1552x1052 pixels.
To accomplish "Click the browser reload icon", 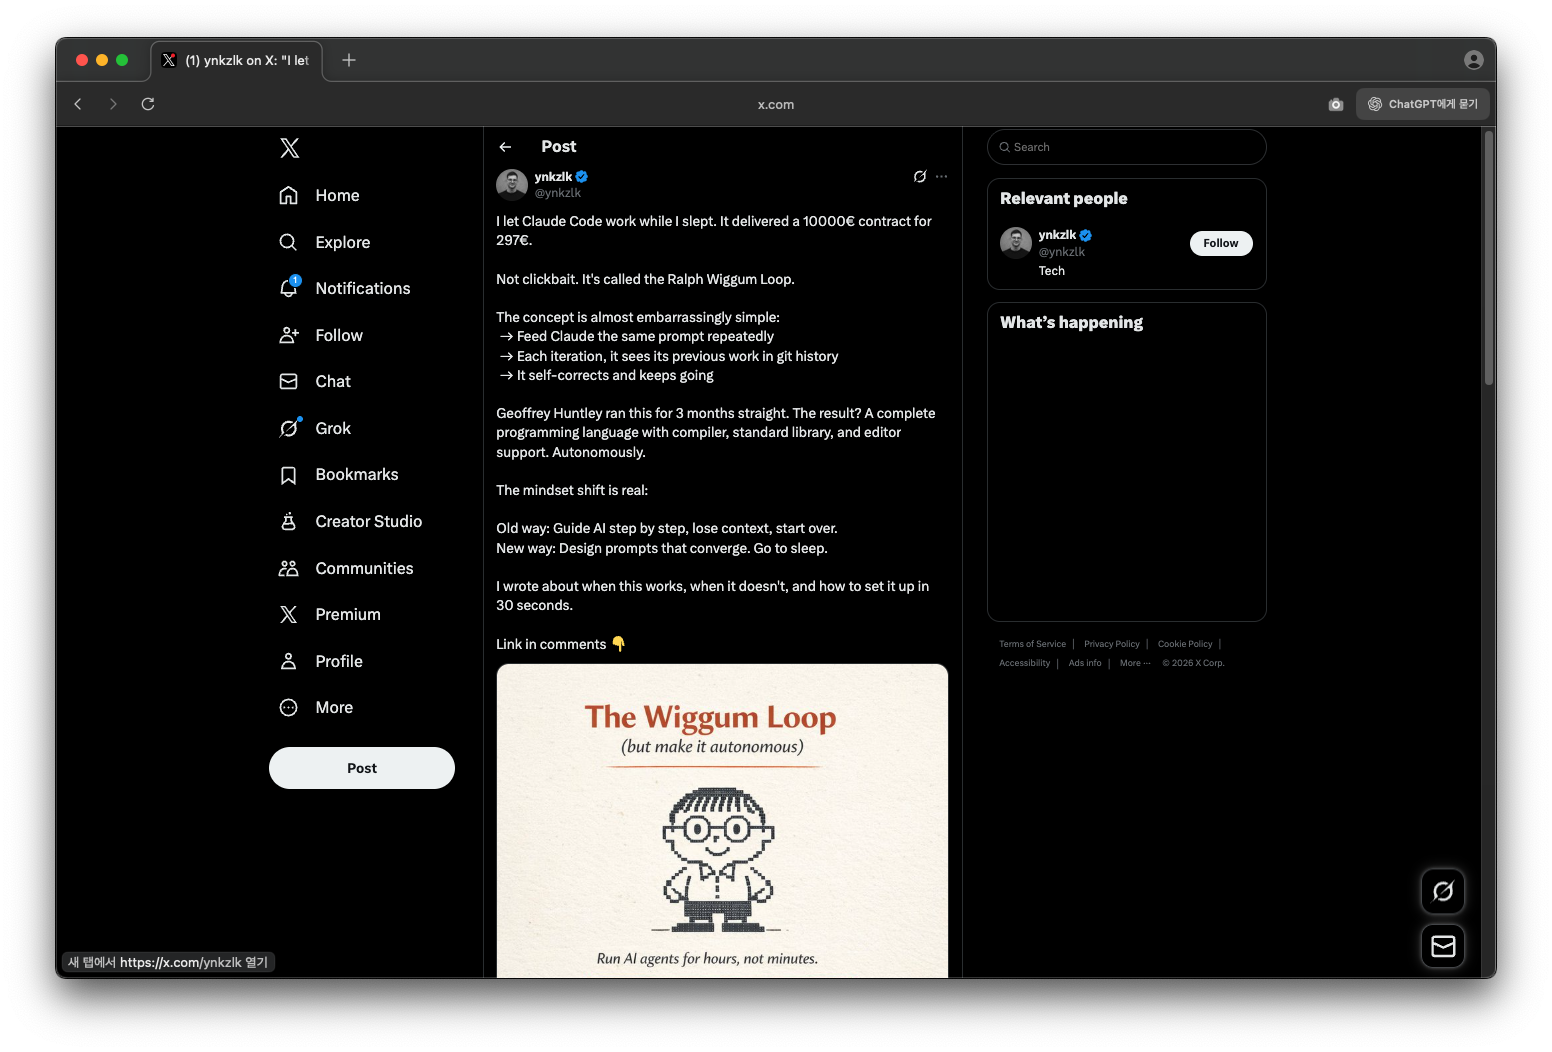I will (148, 104).
